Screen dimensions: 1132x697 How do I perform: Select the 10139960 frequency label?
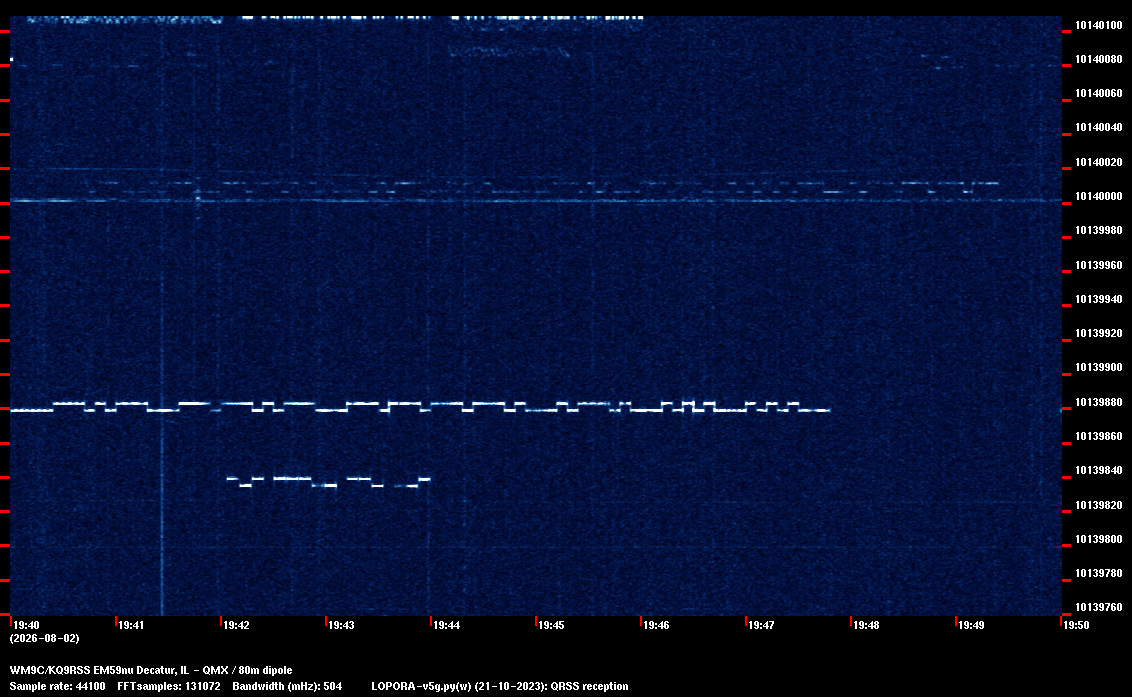pyautogui.click(x=1098, y=265)
